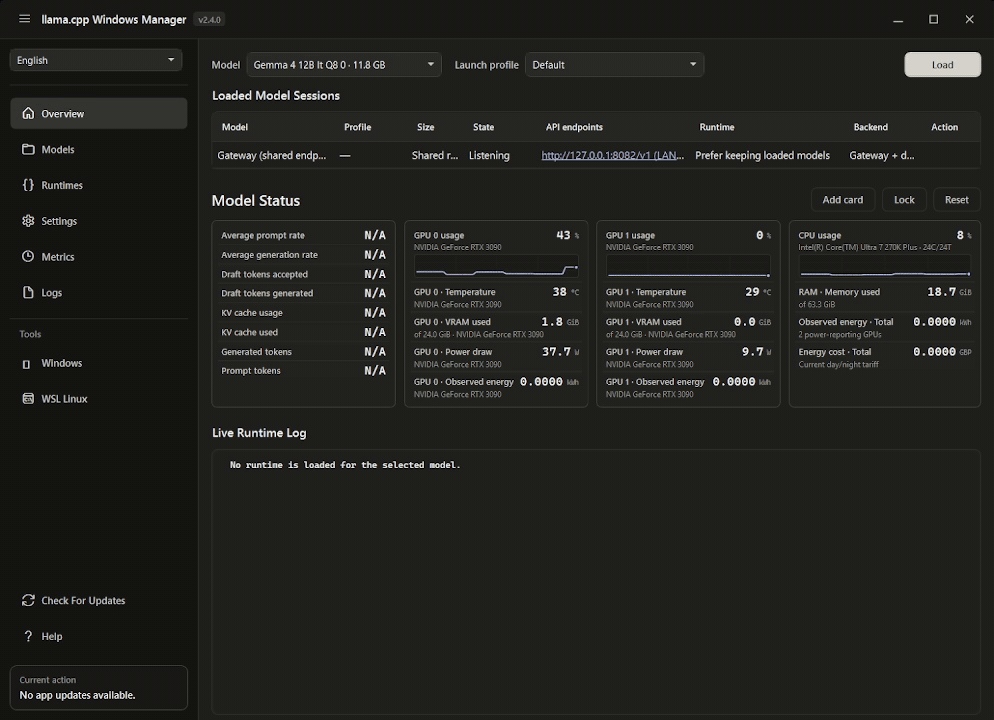Click the Backend column header
This screenshot has width=994, height=720.
(870, 127)
